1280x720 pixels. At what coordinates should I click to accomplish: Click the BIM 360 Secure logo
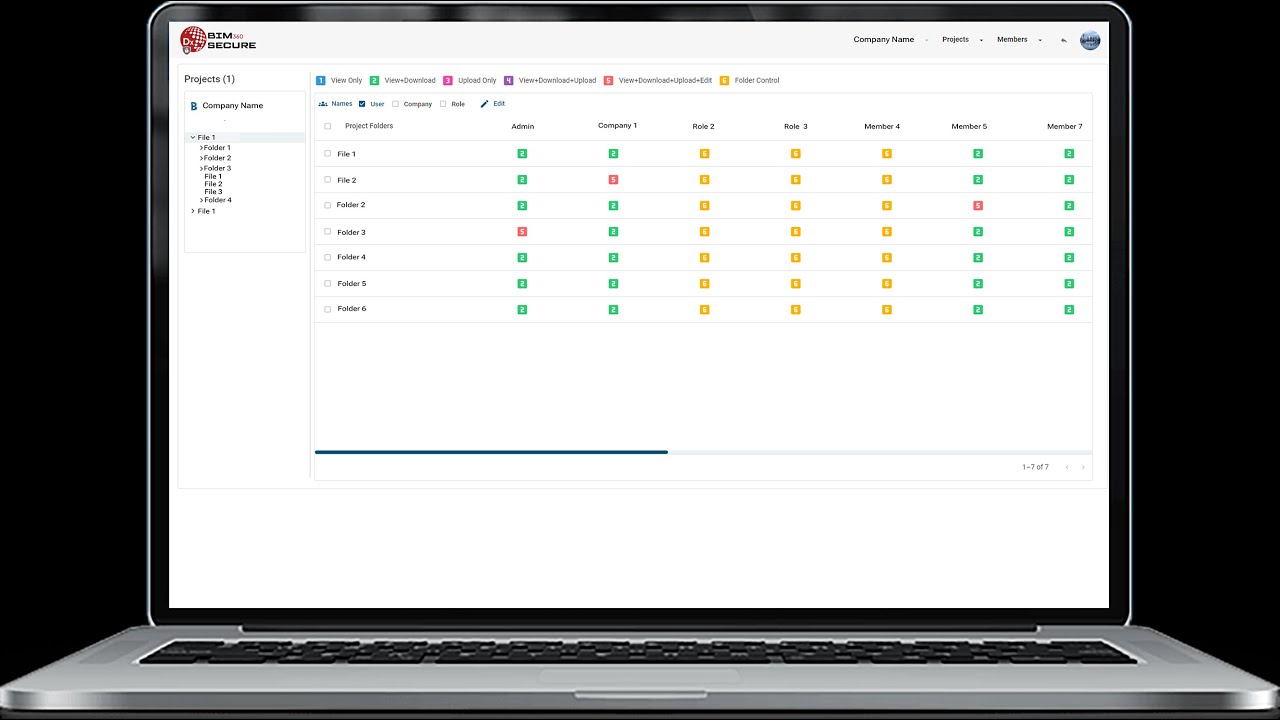coord(218,40)
